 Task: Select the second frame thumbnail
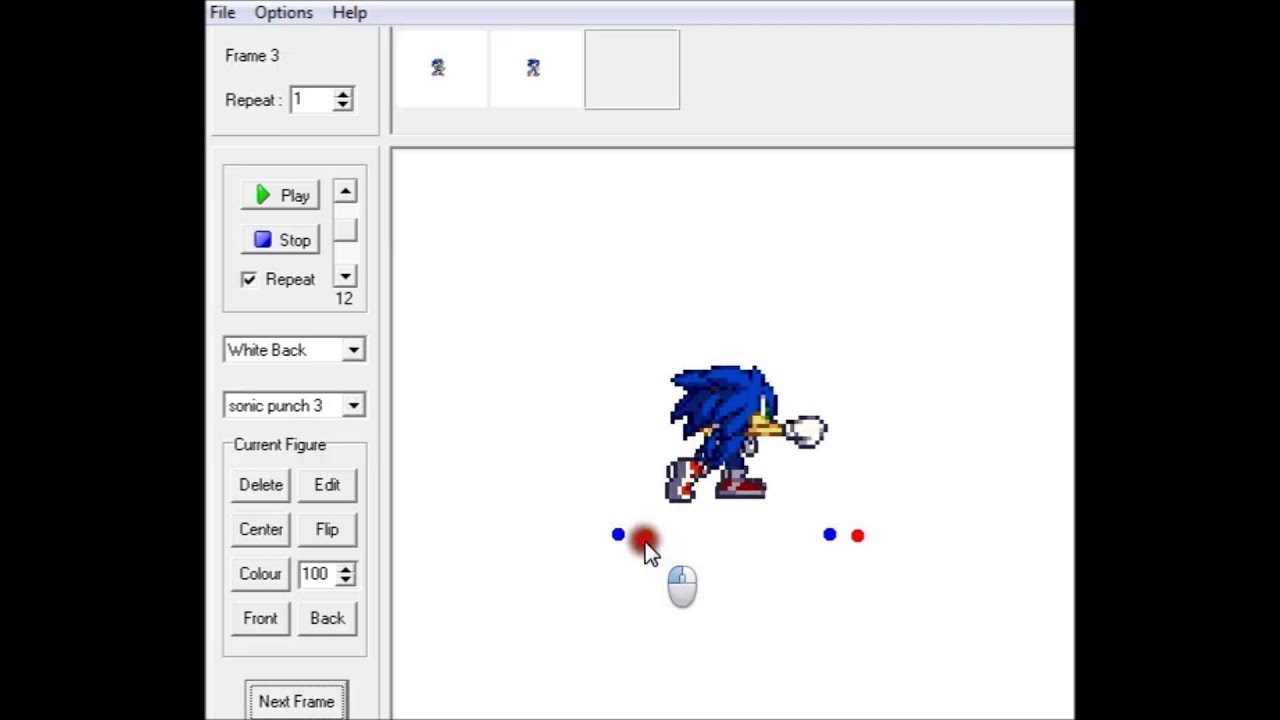click(x=535, y=69)
